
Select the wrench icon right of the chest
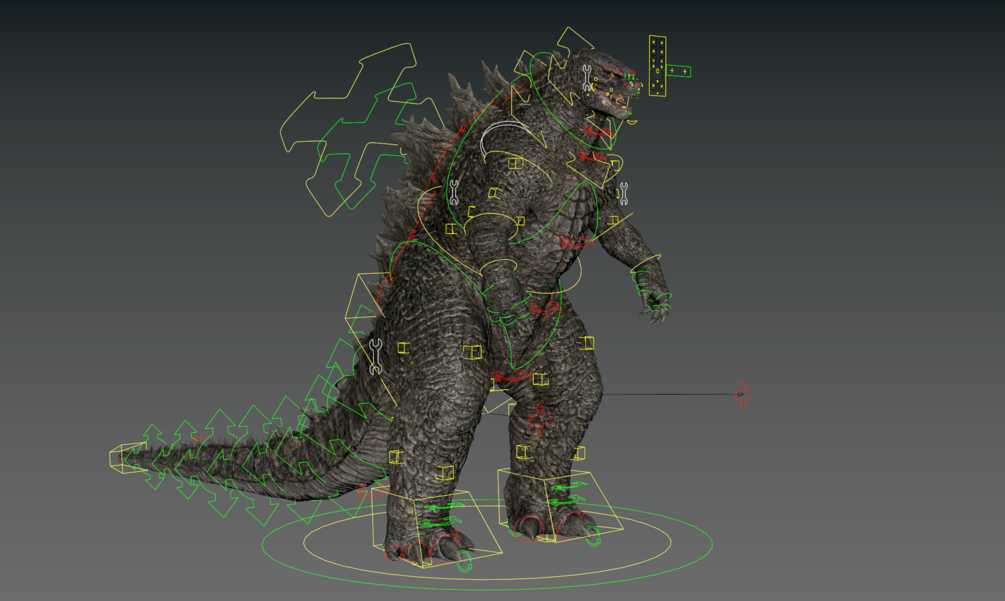pos(623,193)
